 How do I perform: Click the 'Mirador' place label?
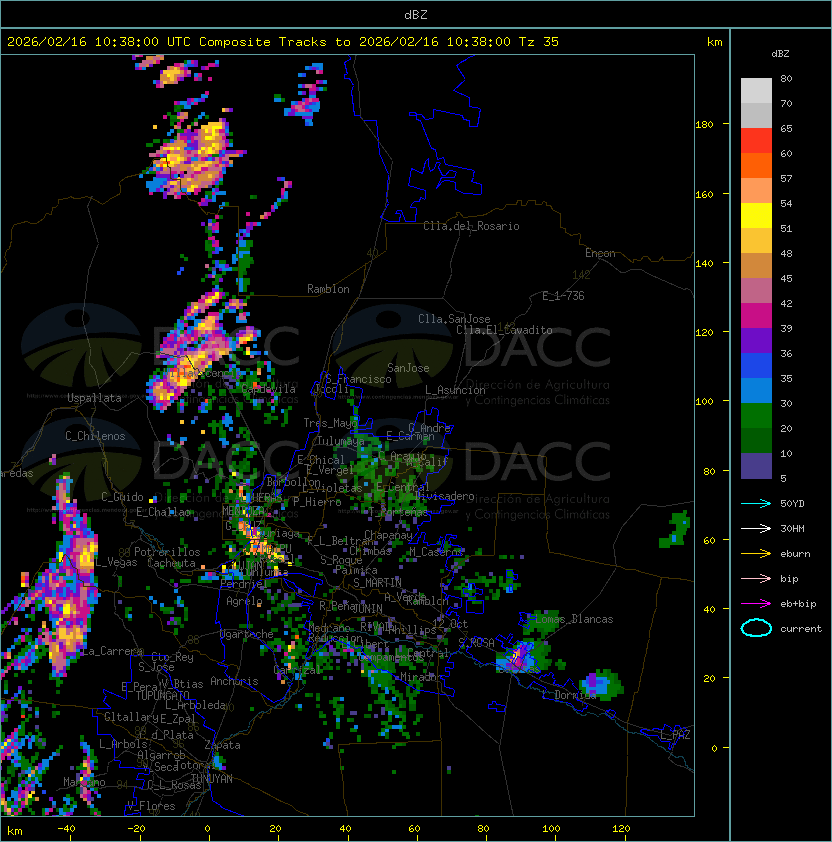point(419,677)
